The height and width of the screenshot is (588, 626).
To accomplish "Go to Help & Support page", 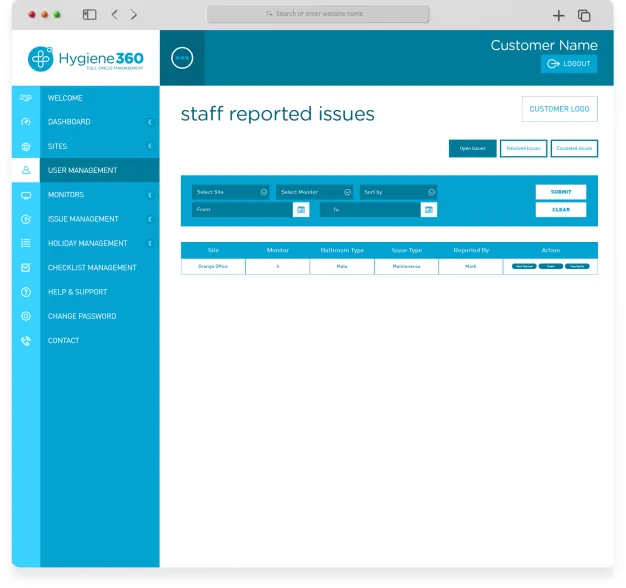I will coord(77,292).
